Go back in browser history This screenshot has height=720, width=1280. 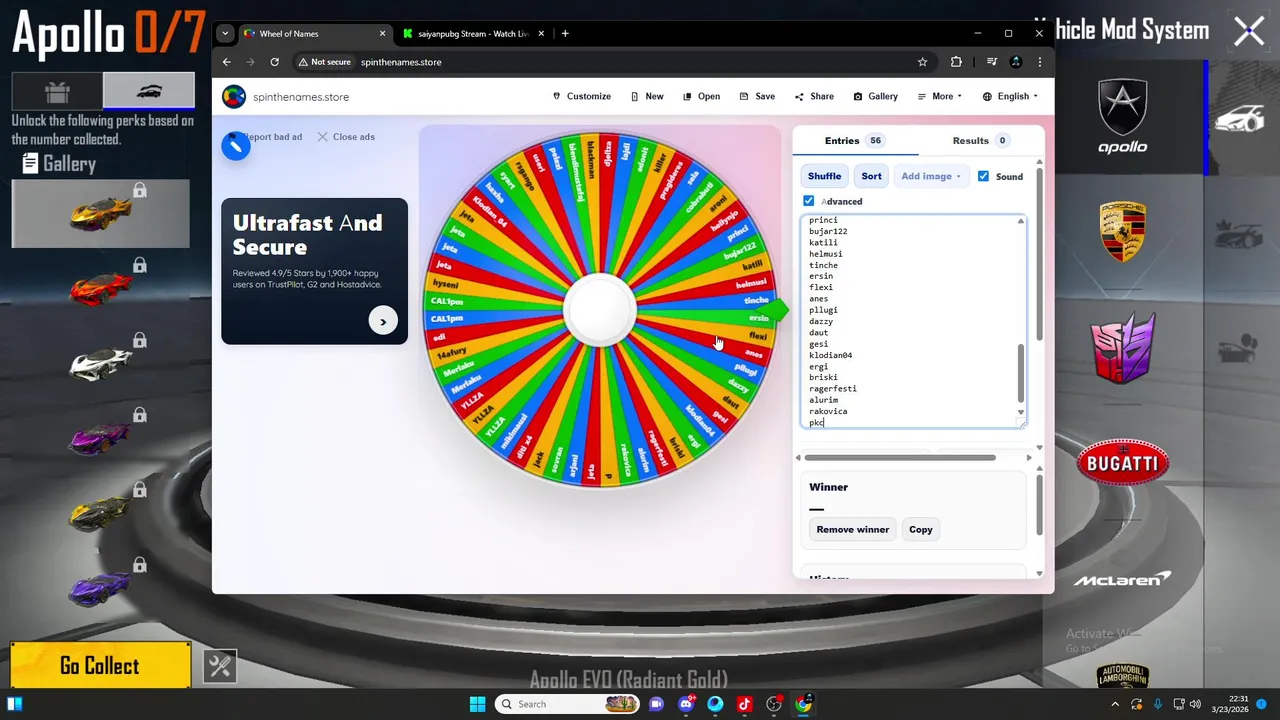coord(227,62)
